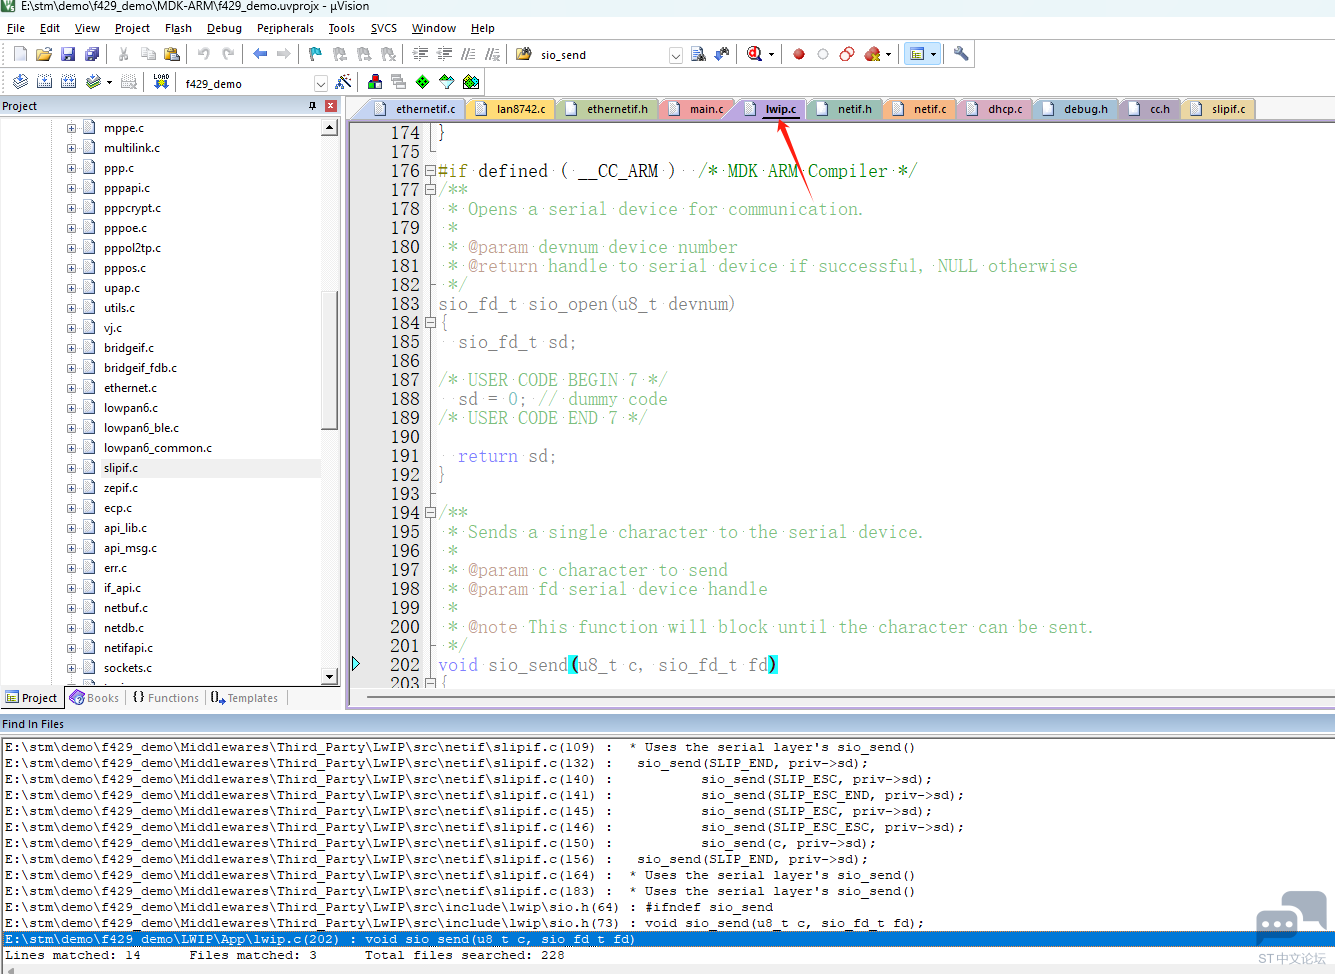Collapse the #if fold at line 176

coord(430,171)
